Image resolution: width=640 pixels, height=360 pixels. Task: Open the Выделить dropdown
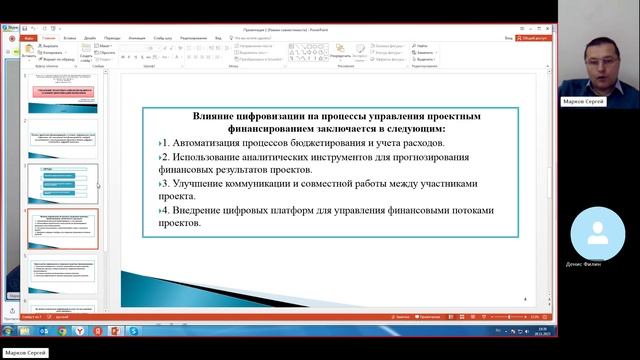[424, 59]
